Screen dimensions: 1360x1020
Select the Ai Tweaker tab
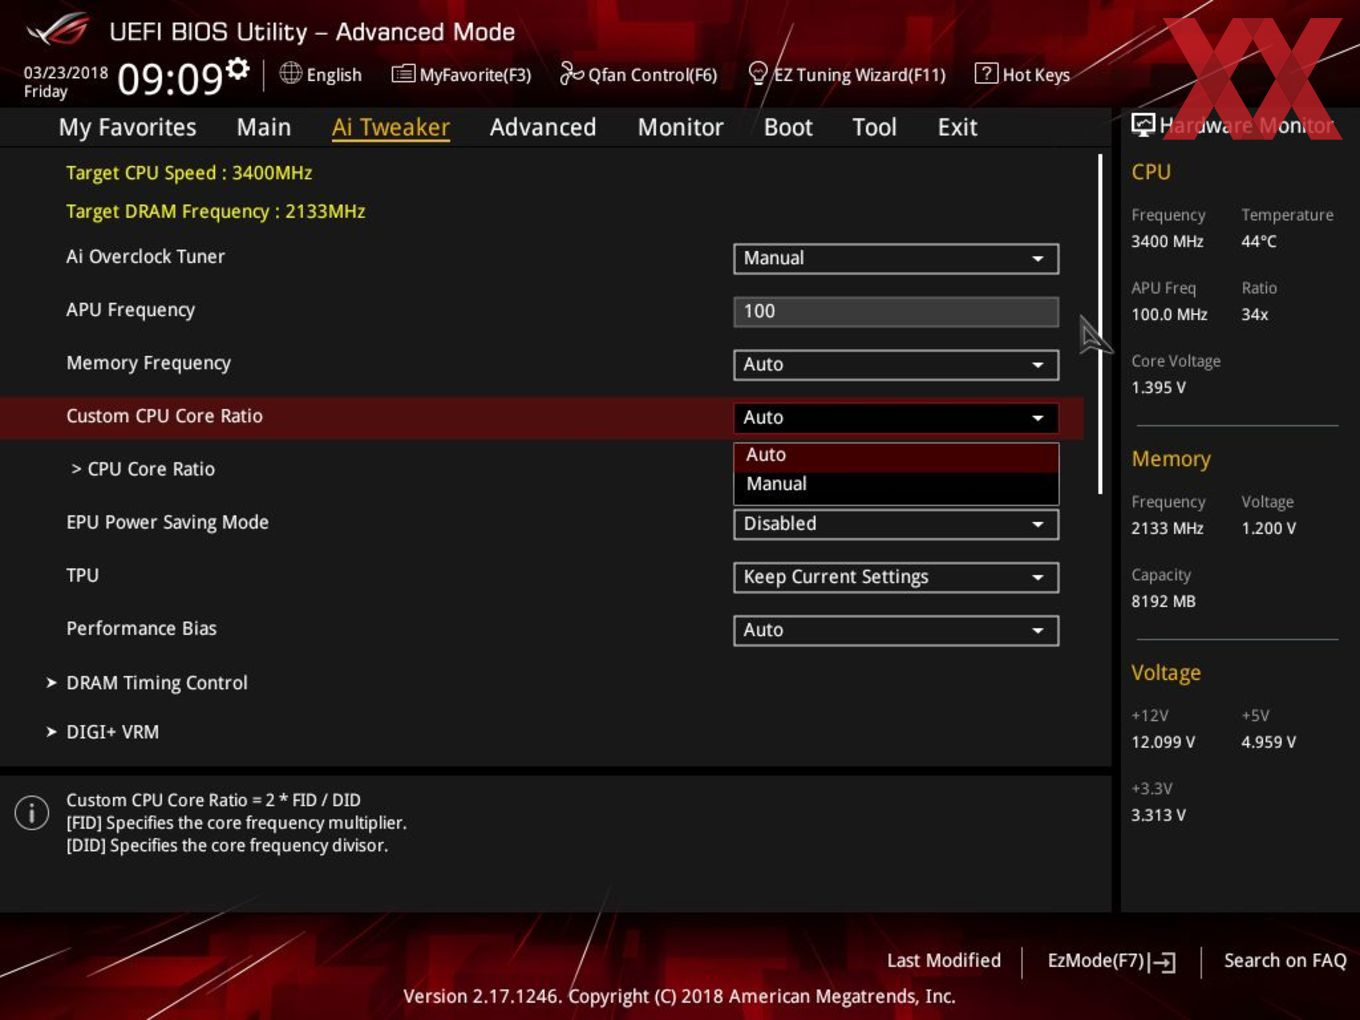[x=391, y=127]
